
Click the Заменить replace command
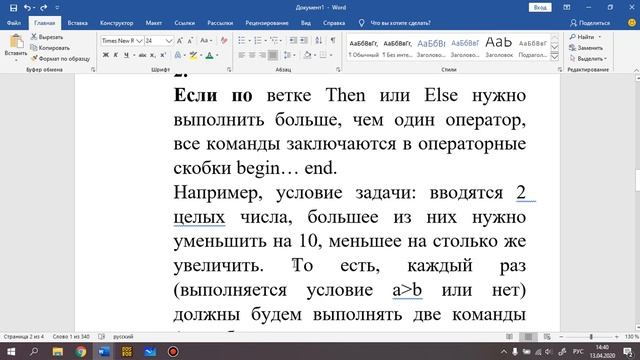point(587,48)
